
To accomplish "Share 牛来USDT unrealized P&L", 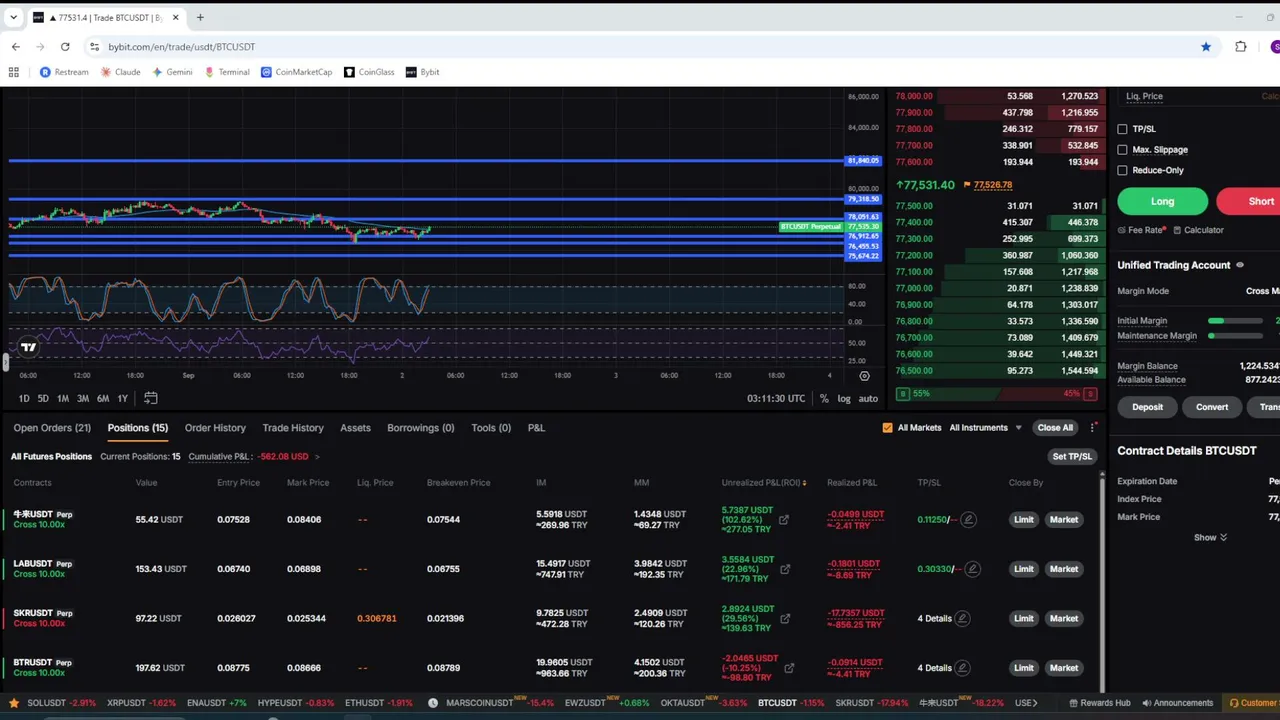I will [784, 520].
